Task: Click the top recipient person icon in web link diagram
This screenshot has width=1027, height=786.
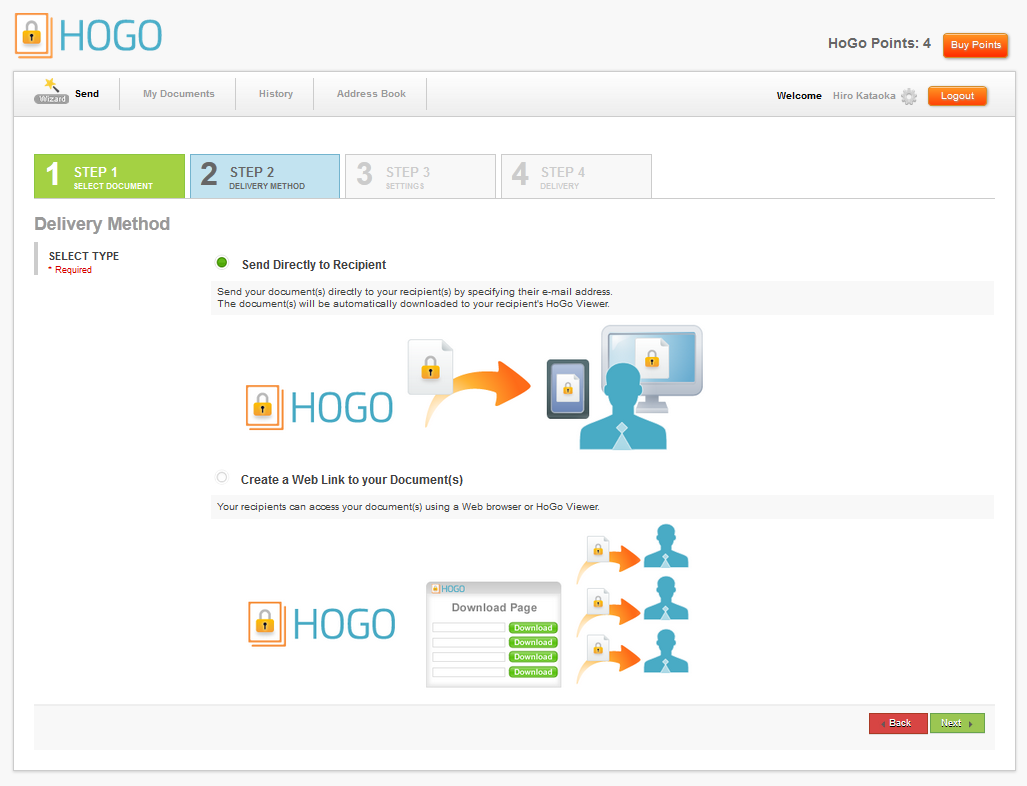Action: click(x=665, y=548)
